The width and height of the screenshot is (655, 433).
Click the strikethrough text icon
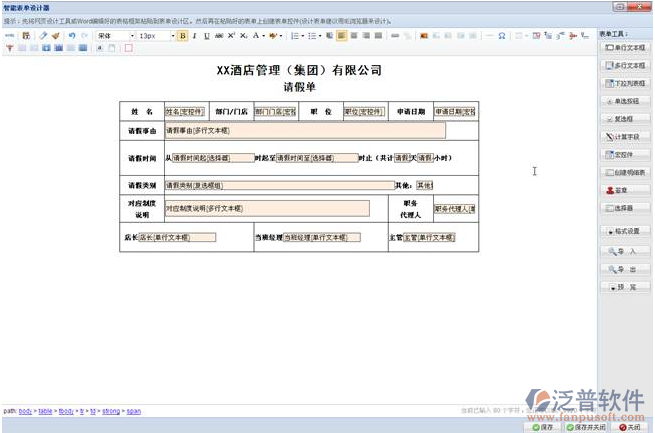(218, 36)
